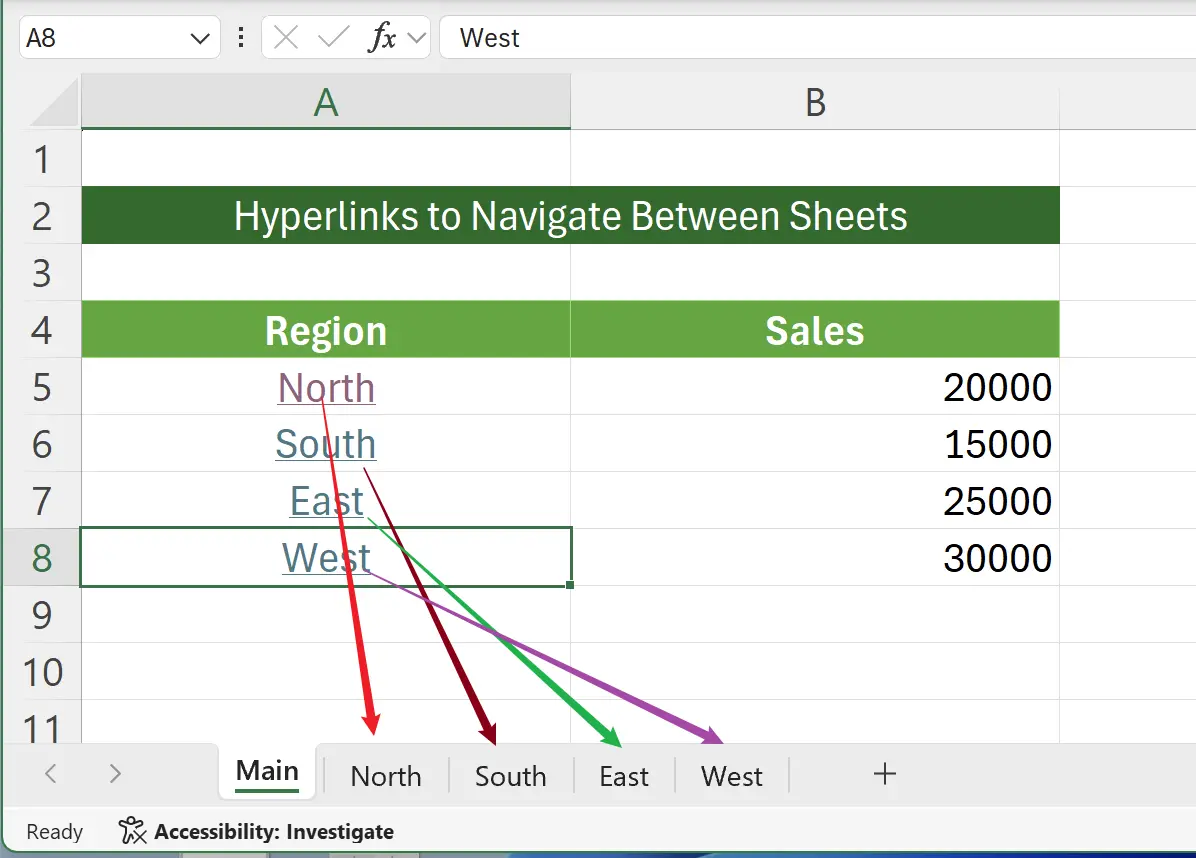Click the Cancel X icon beside the formula bar
Viewport: 1196px width, 858px height.
click(x=285, y=37)
